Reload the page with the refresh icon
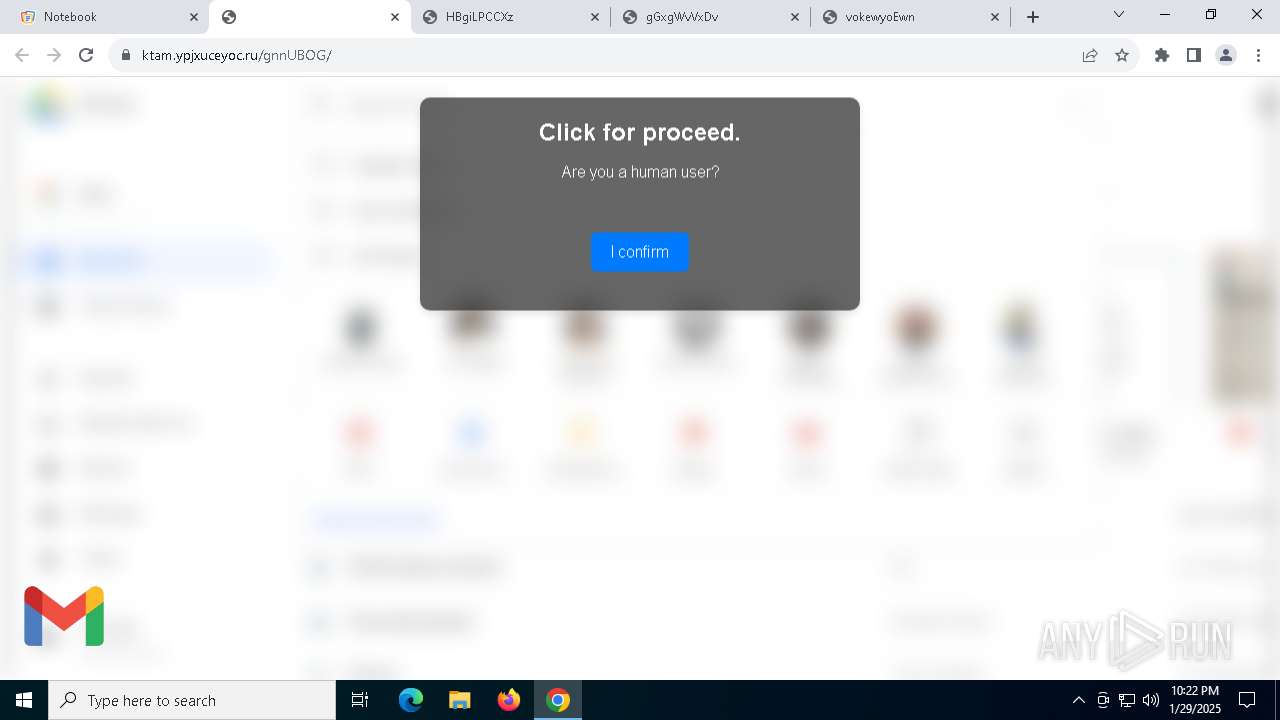This screenshot has width=1280, height=720. (x=86, y=55)
